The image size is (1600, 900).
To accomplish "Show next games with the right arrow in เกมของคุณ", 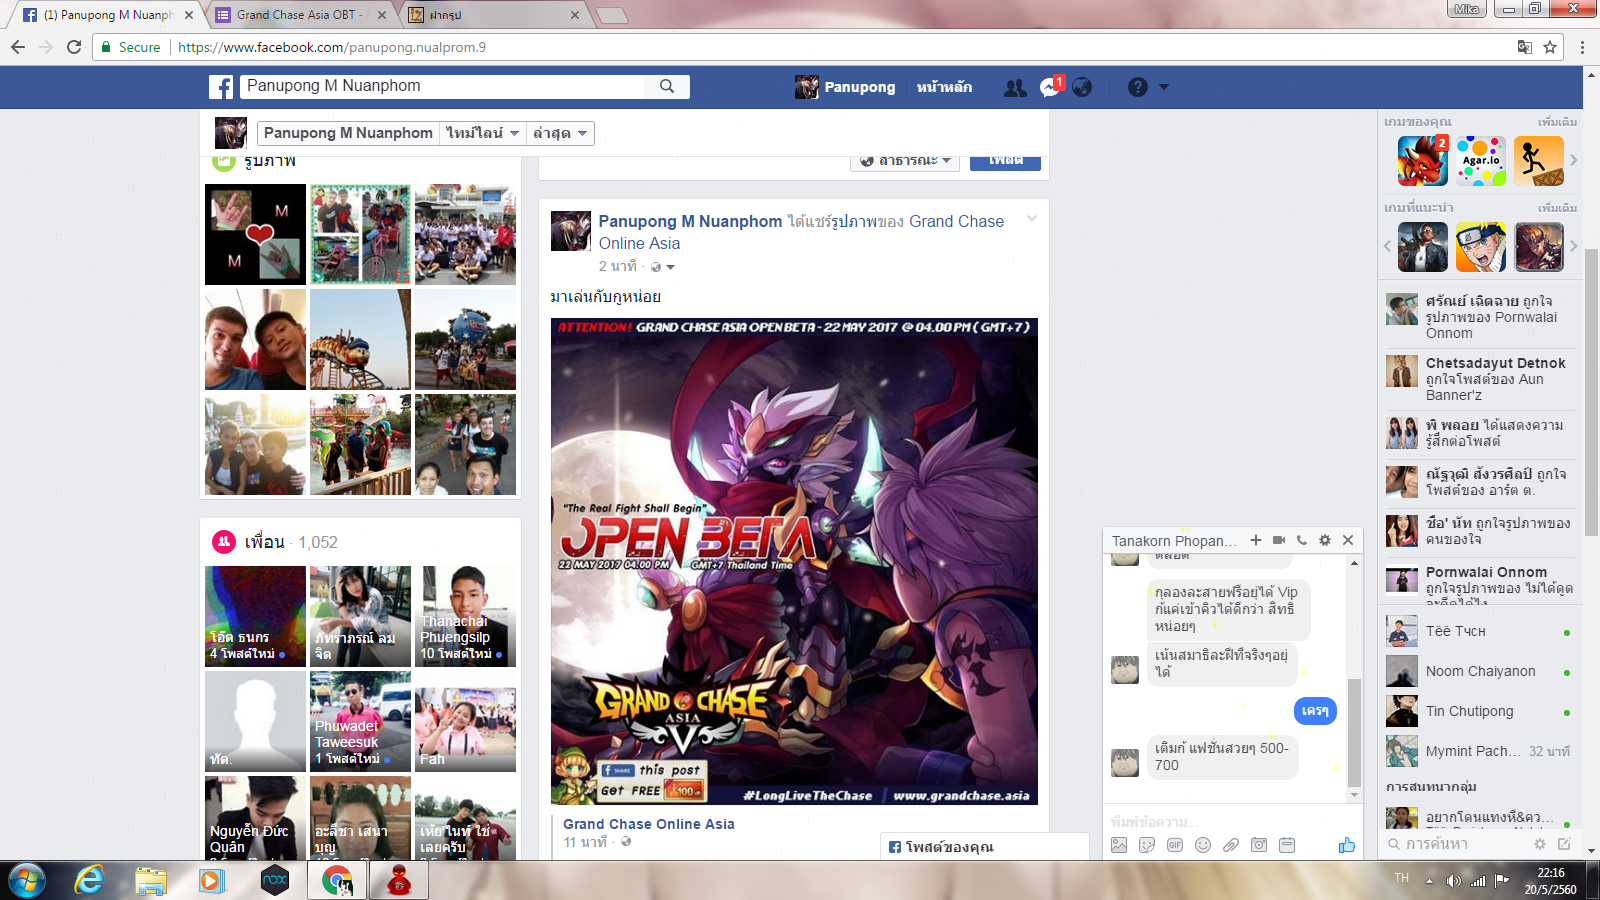I will [1573, 160].
